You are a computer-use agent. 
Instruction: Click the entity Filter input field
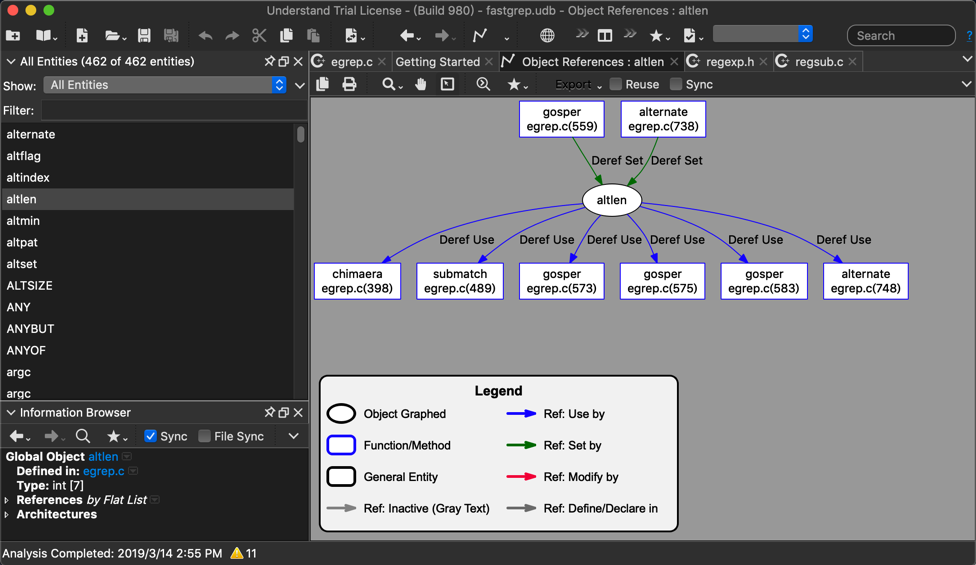170,111
